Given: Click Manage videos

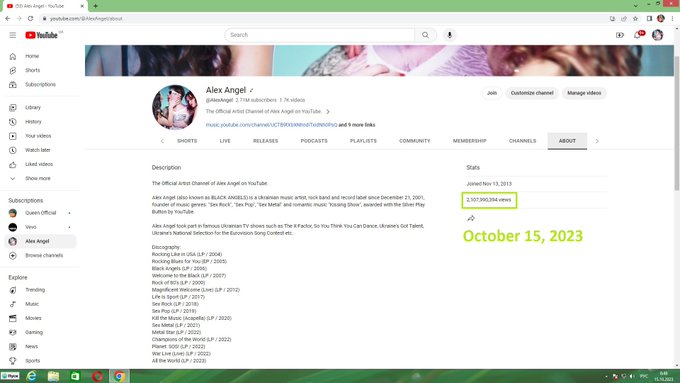Looking at the screenshot, I should pos(584,93).
